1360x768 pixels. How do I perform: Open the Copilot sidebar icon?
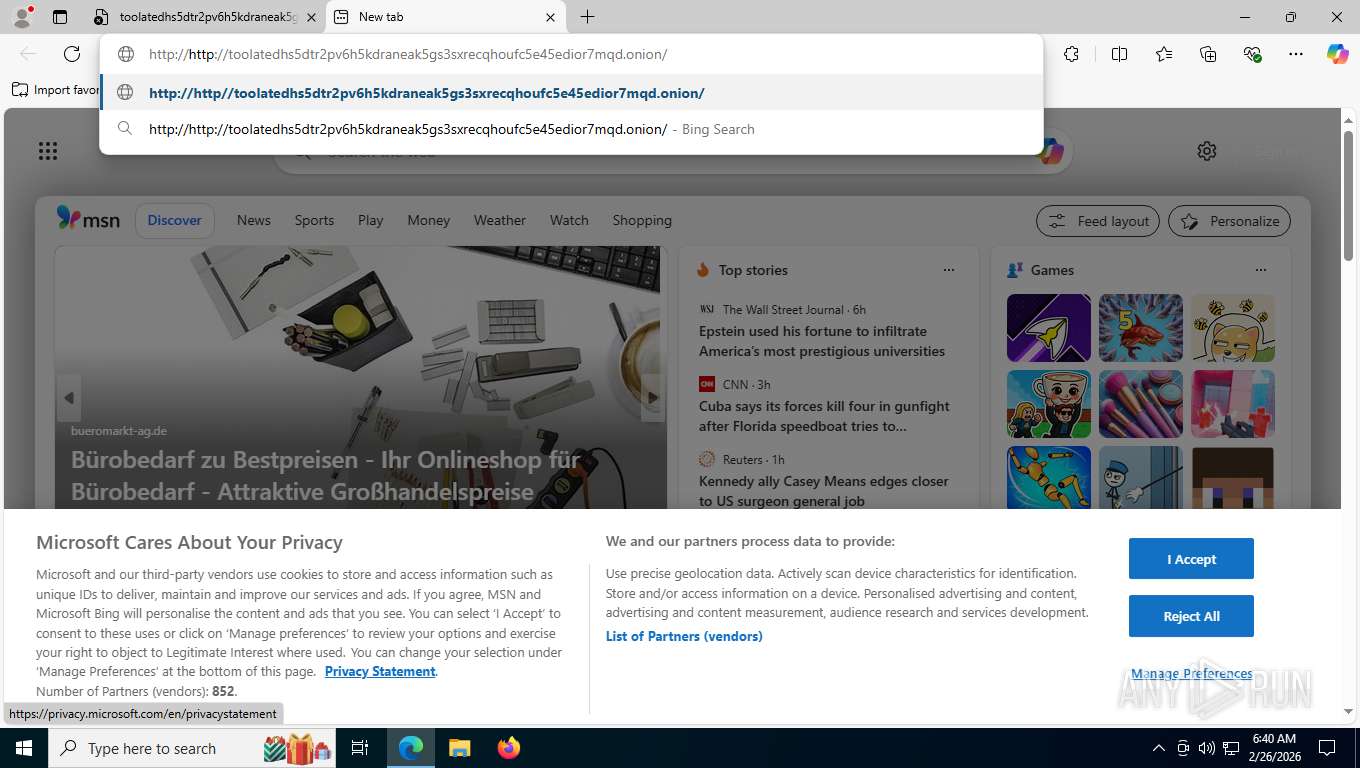tap(1338, 54)
